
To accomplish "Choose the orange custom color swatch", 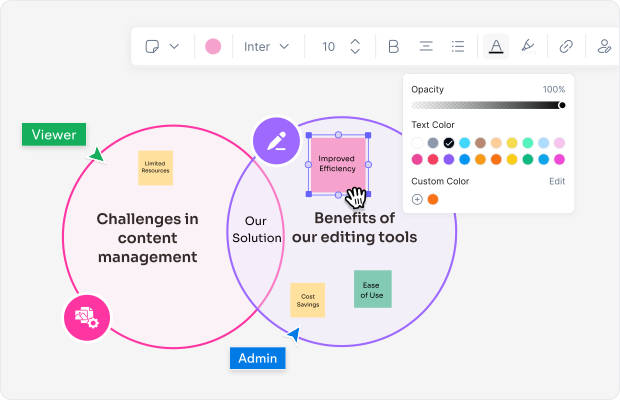I will (x=433, y=199).
